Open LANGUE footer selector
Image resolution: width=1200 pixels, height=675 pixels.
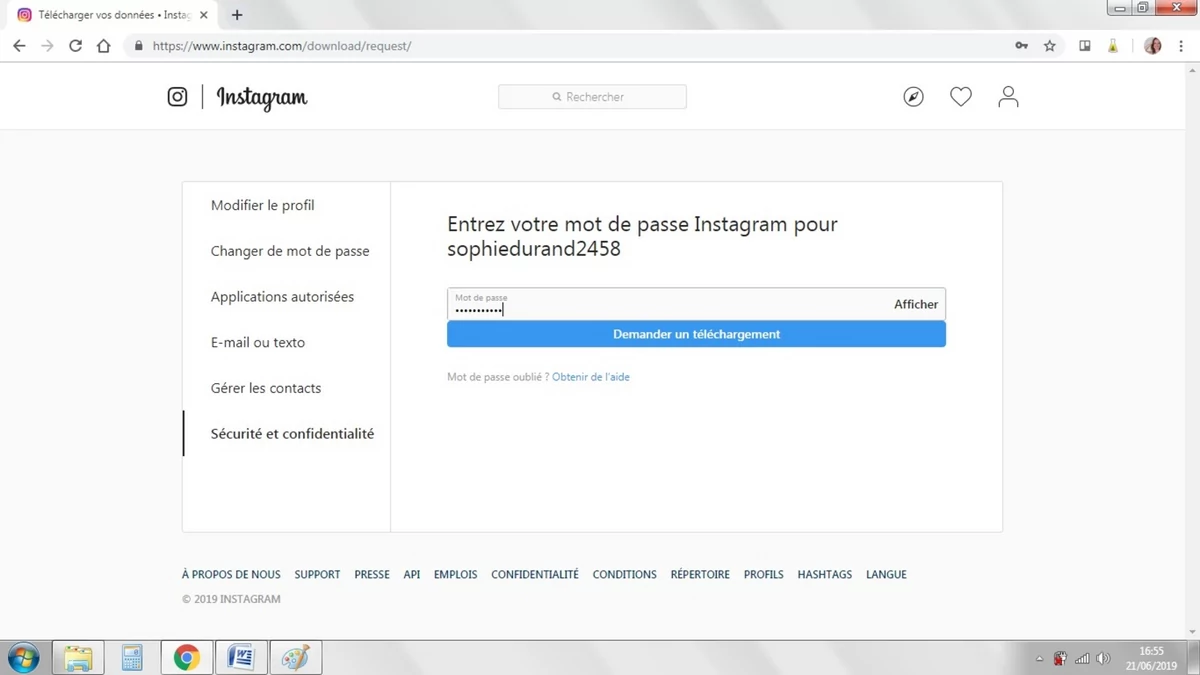click(886, 574)
